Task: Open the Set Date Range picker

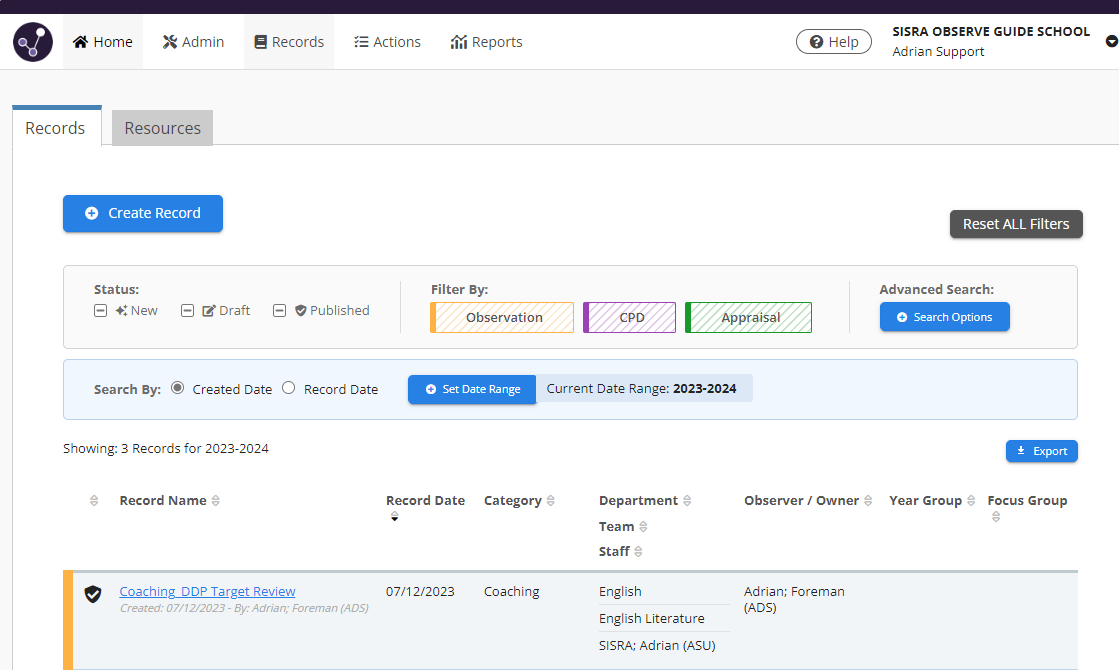Action: click(x=472, y=389)
